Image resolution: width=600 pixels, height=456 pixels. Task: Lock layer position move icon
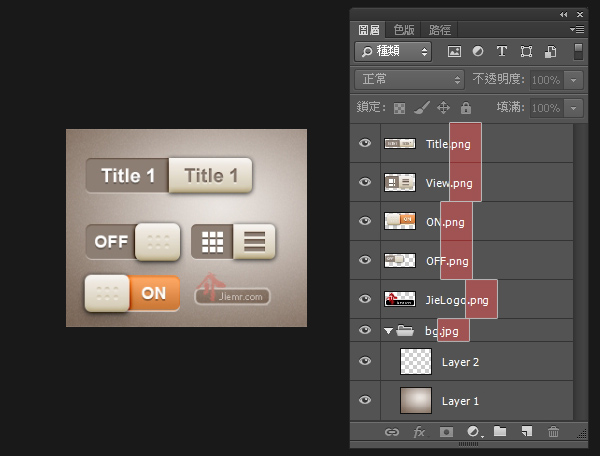click(443, 107)
